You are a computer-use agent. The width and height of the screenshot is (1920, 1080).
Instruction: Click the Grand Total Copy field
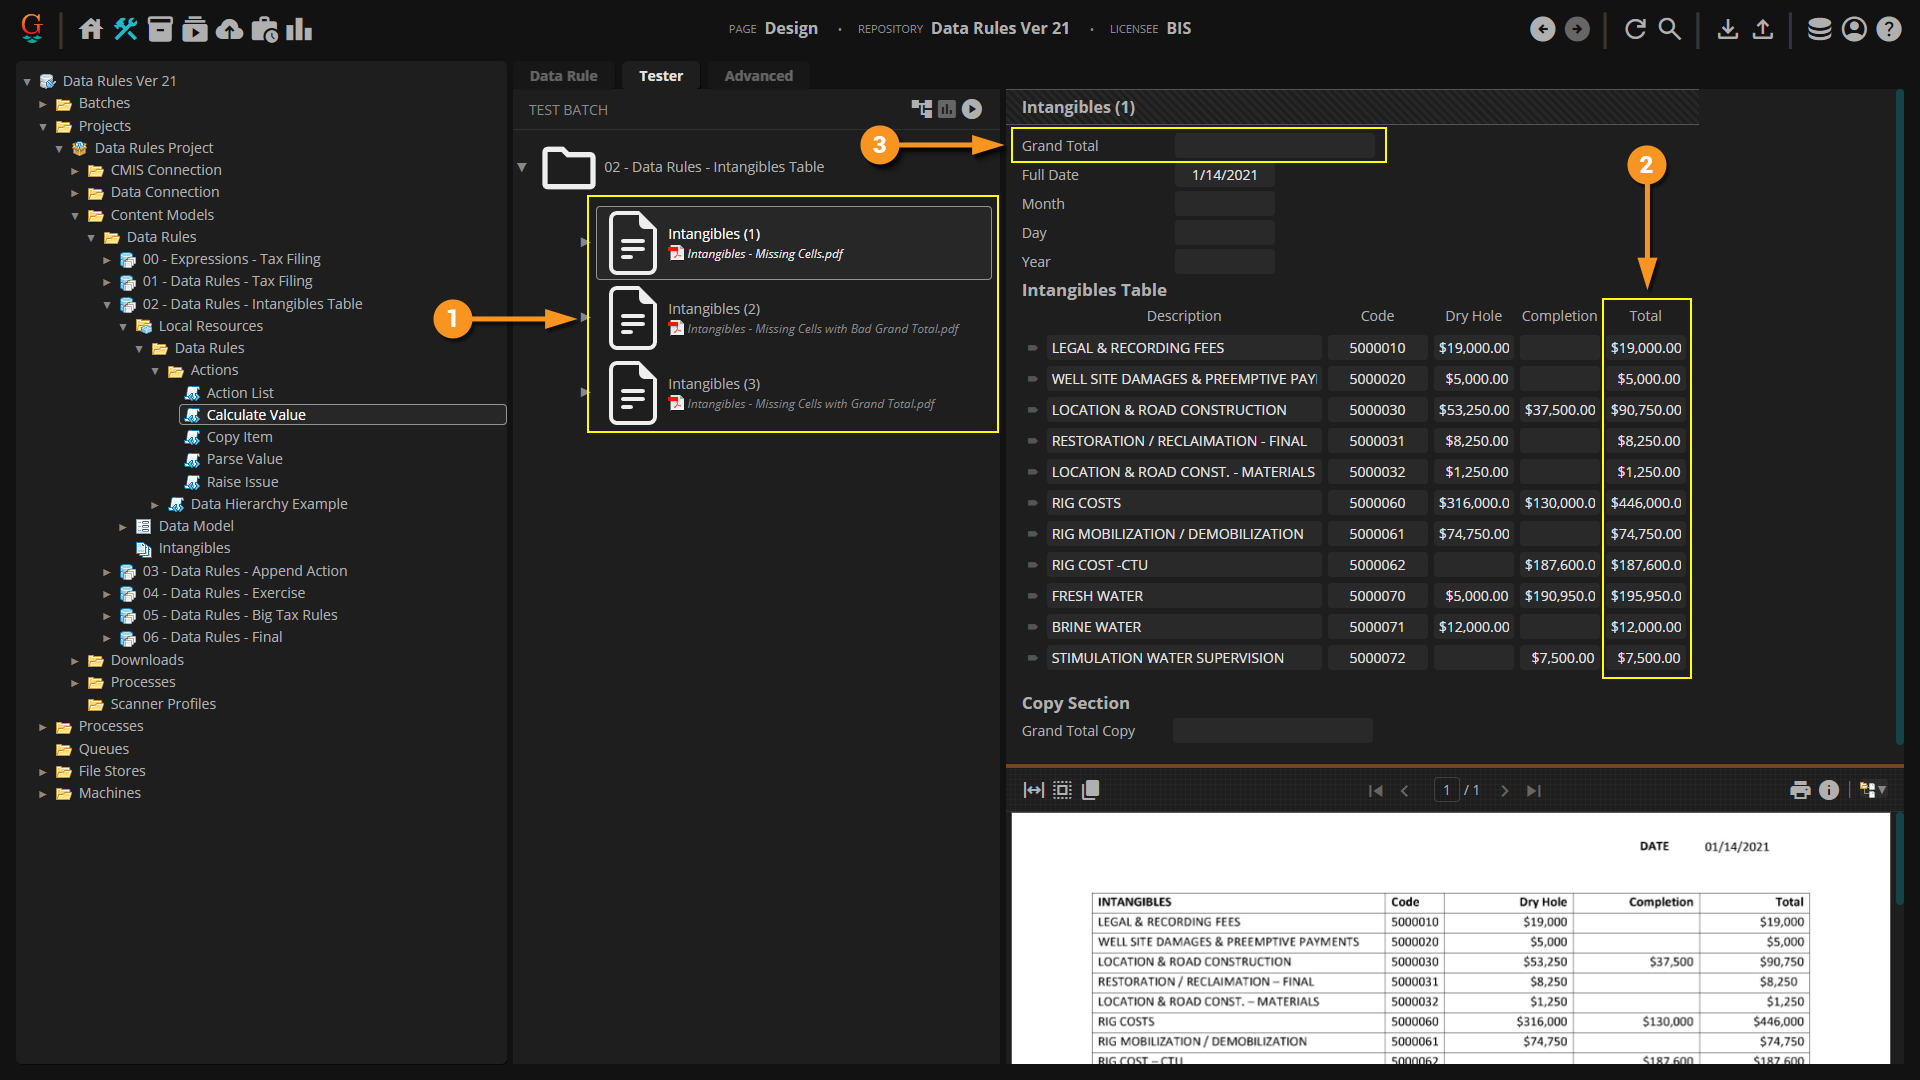[1272, 731]
